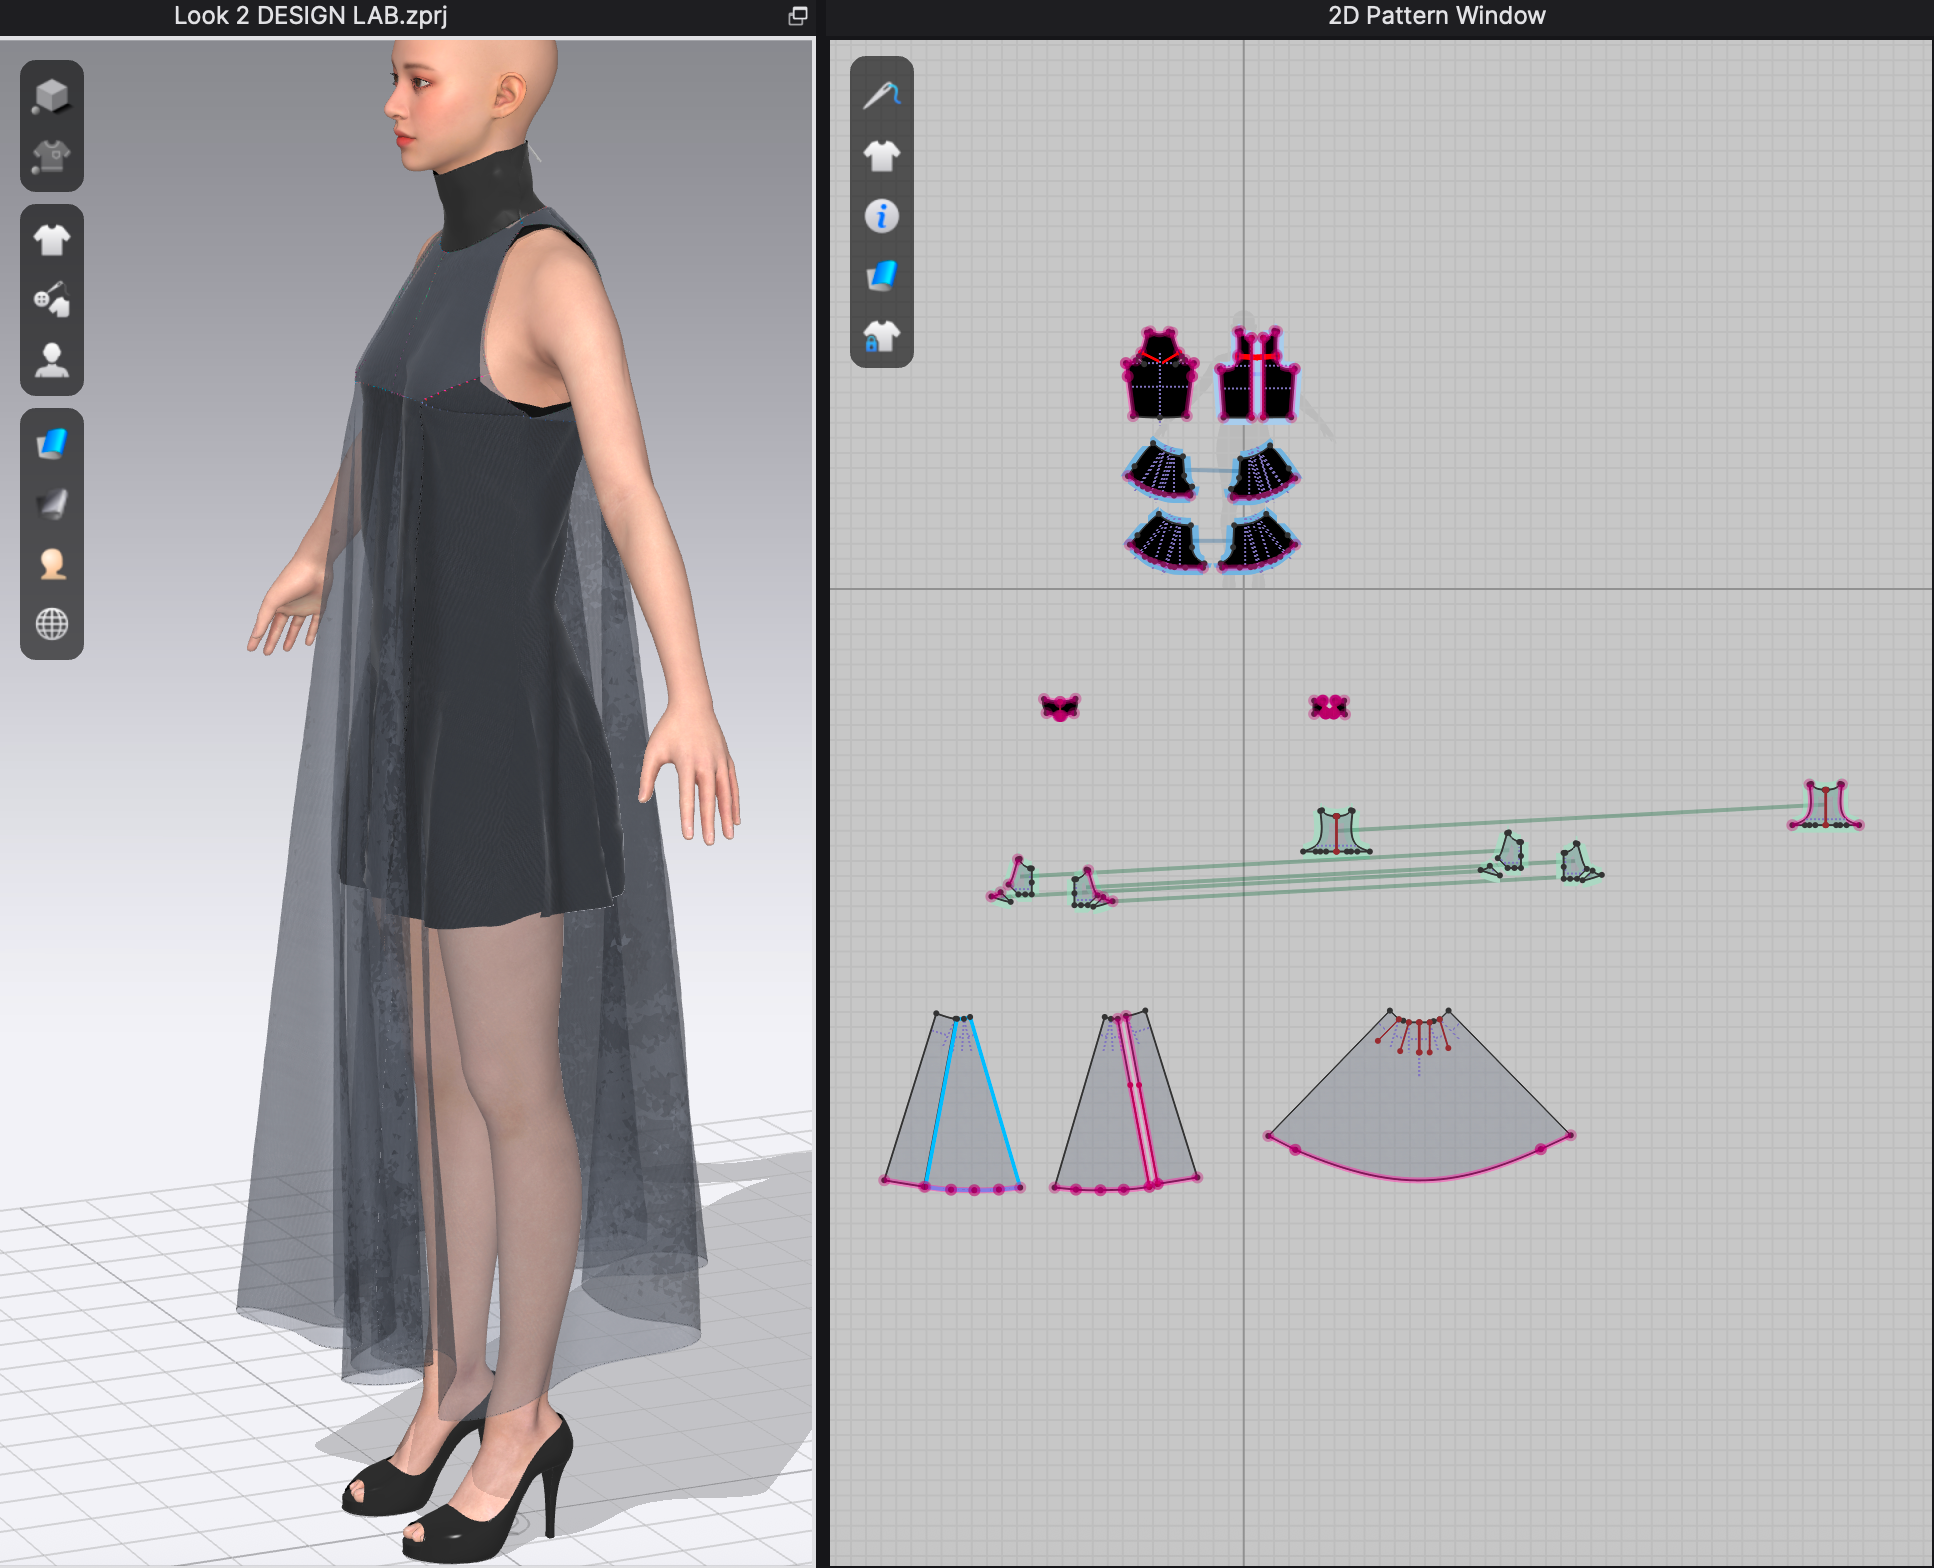Image resolution: width=1934 pixels, height=1568 pixels.
Task: Open the blue info display icon
Action: pos(881,216)
